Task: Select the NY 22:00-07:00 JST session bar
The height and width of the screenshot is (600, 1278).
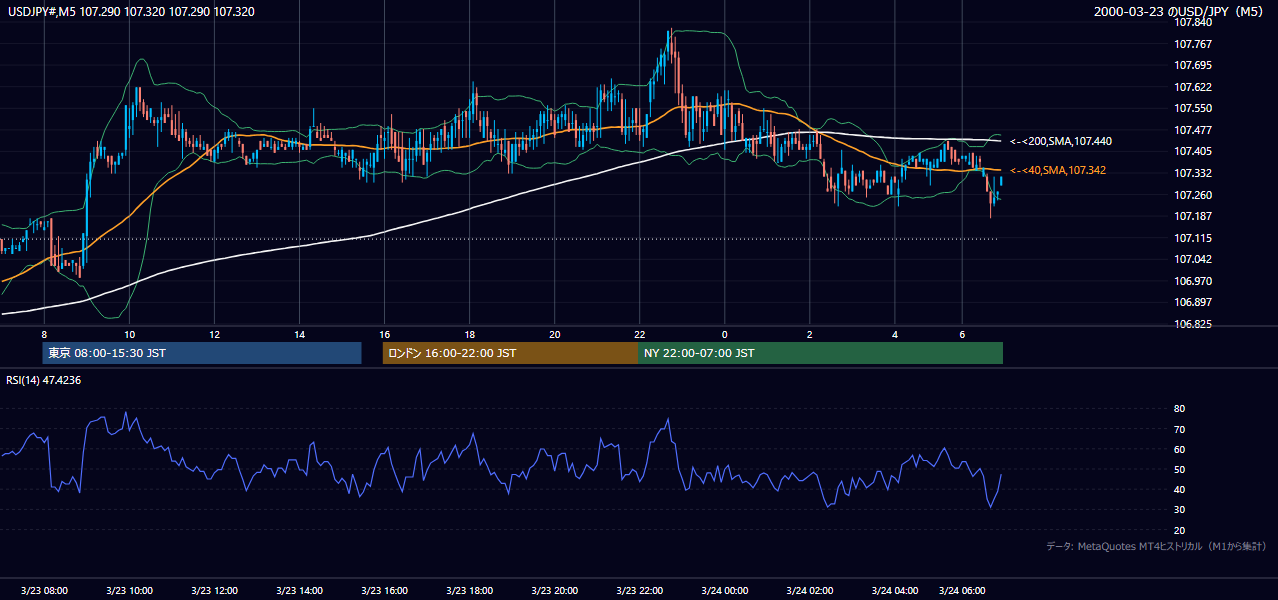Action: coord(820,353)
